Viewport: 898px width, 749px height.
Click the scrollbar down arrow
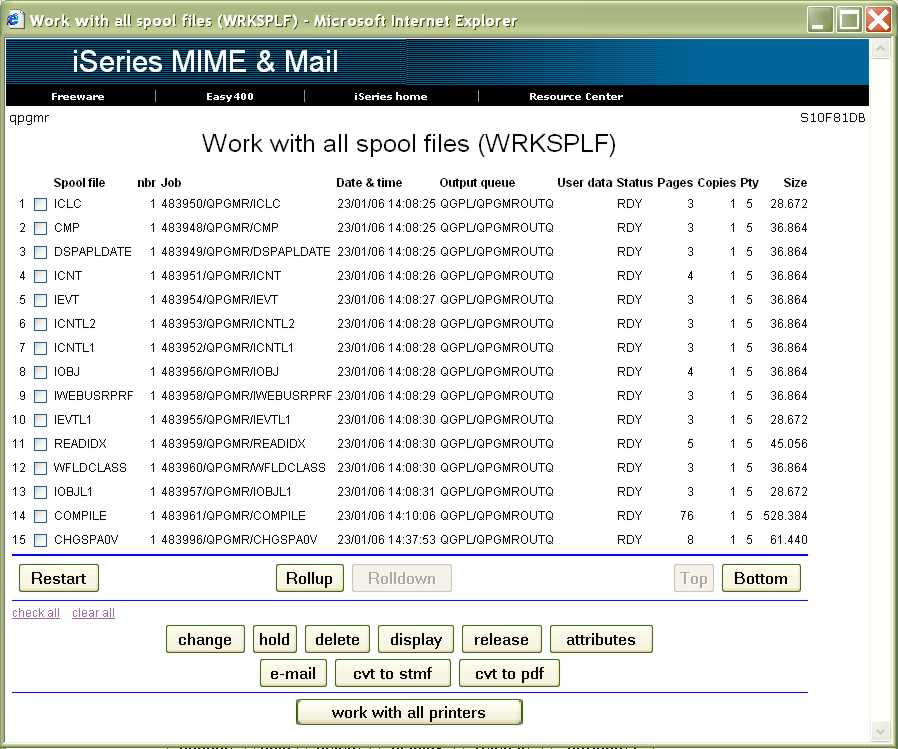pyautogui.click(x=880, y=731)
